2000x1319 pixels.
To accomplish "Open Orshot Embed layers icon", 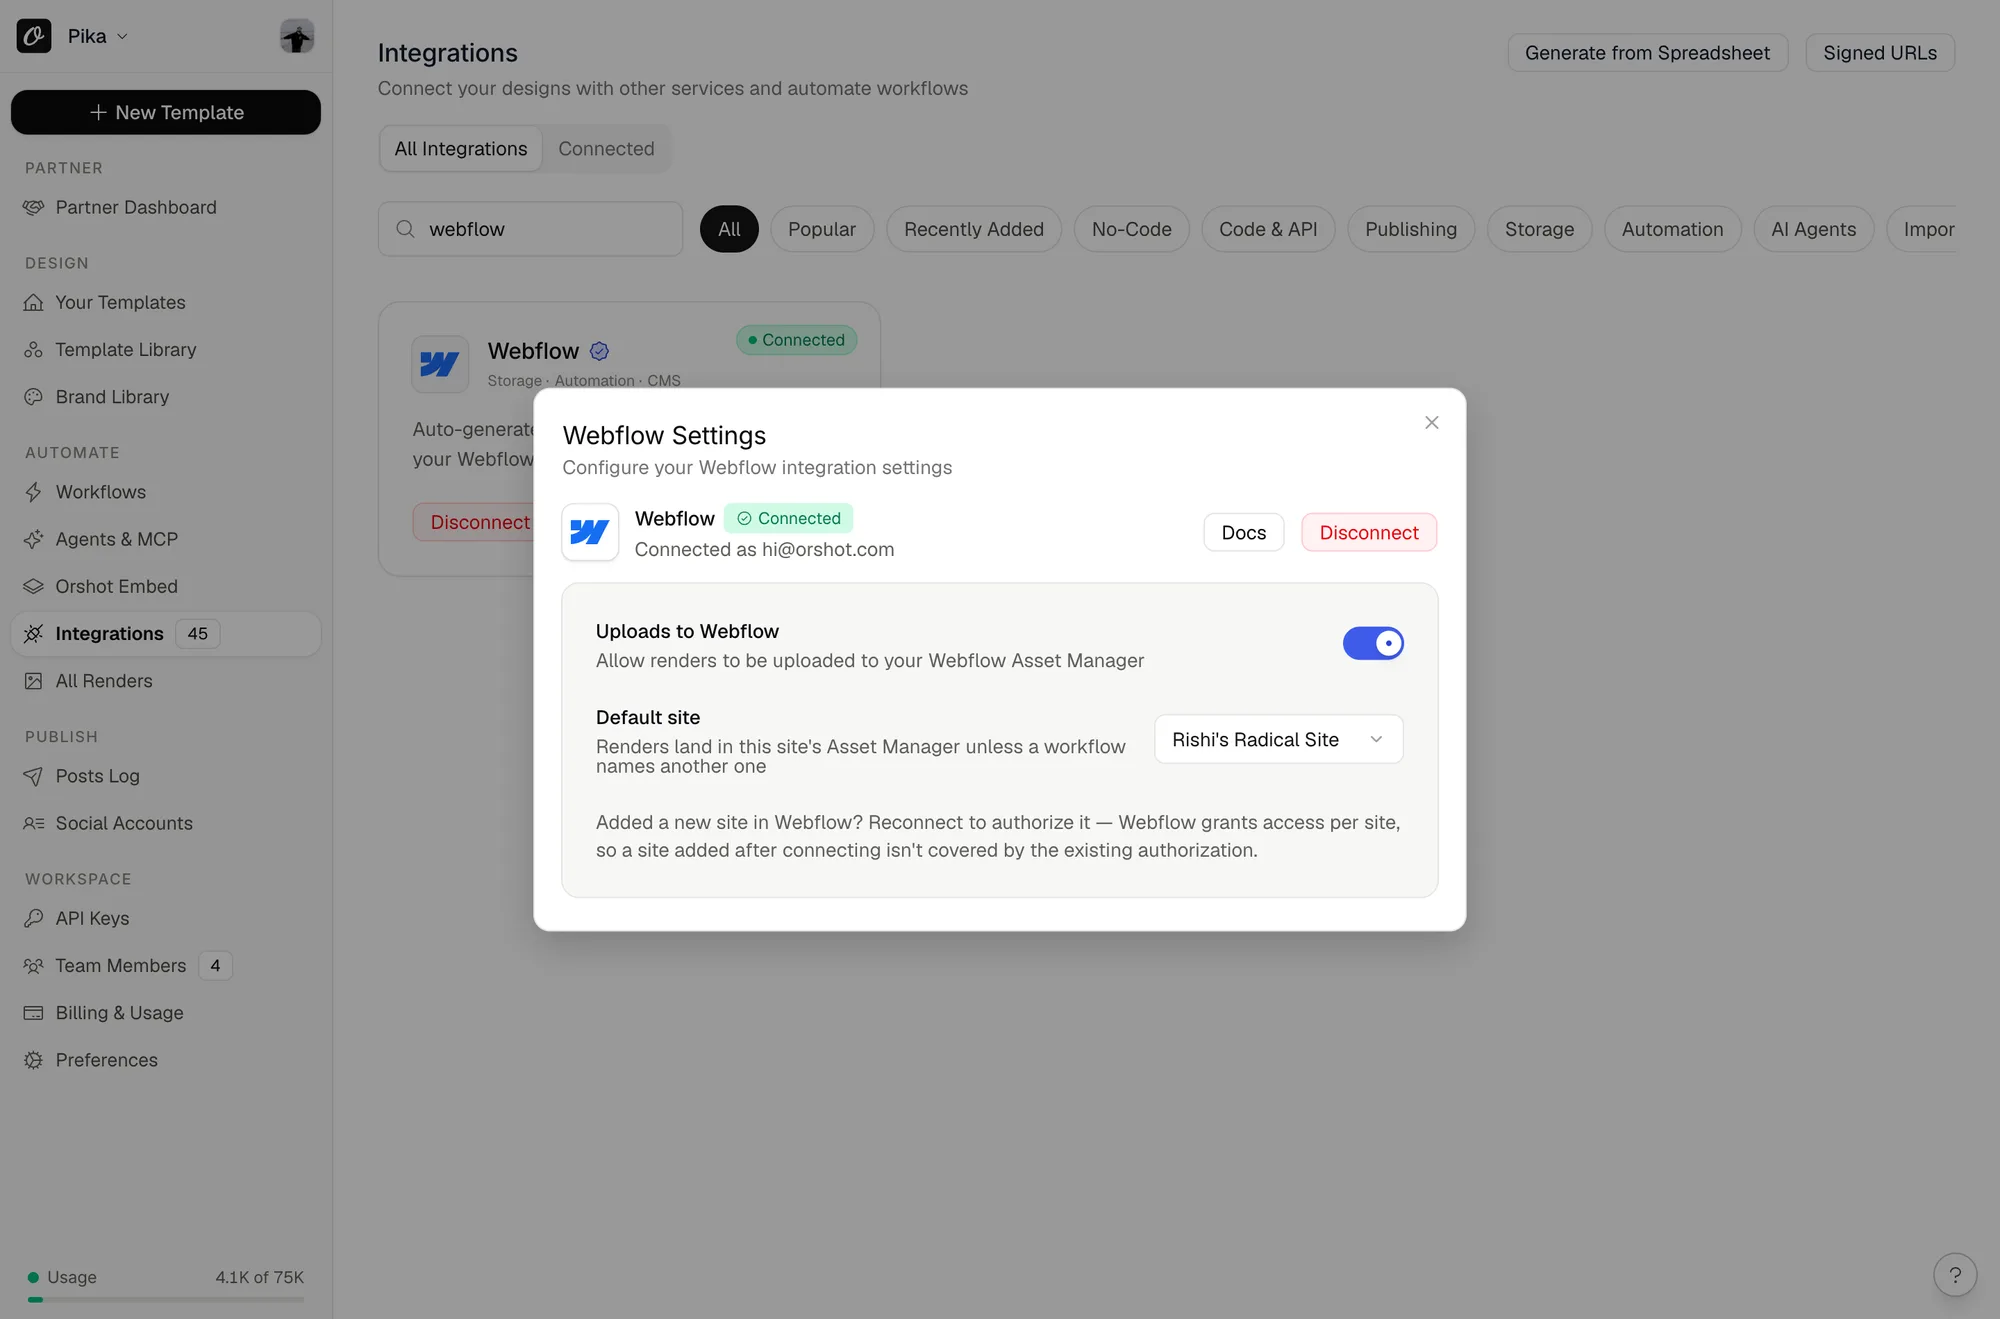I will click(34, 586).
